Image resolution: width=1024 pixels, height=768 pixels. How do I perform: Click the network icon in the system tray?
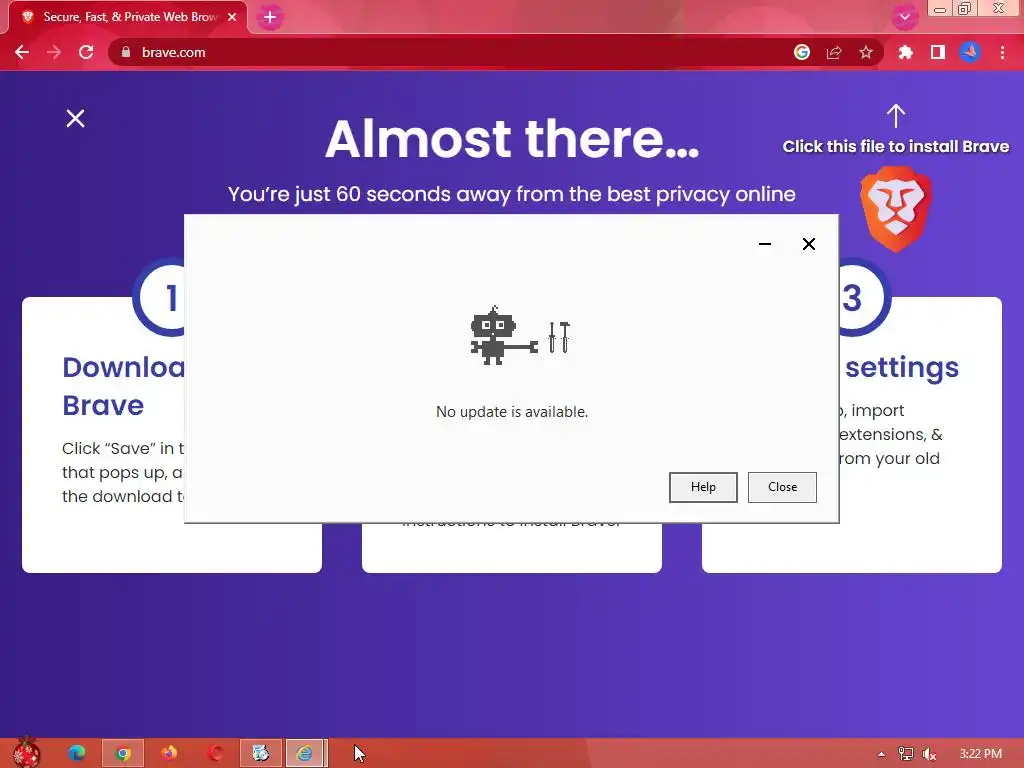(x=906, y=754)
